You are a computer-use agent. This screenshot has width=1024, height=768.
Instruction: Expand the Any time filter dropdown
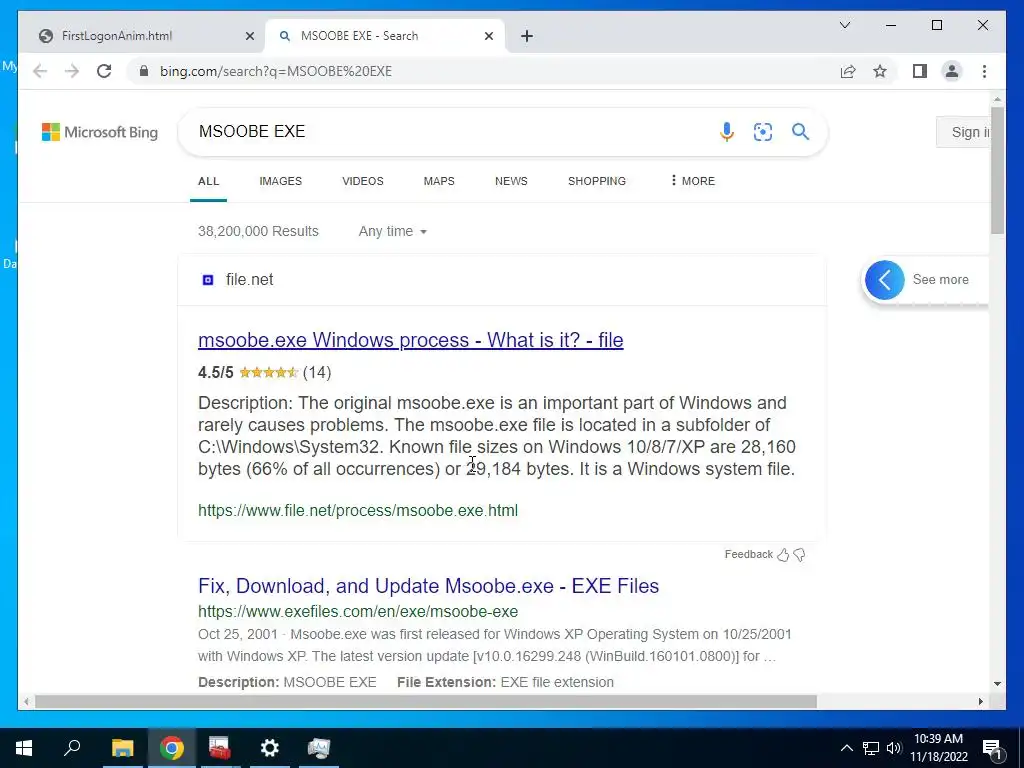[392, 231]
